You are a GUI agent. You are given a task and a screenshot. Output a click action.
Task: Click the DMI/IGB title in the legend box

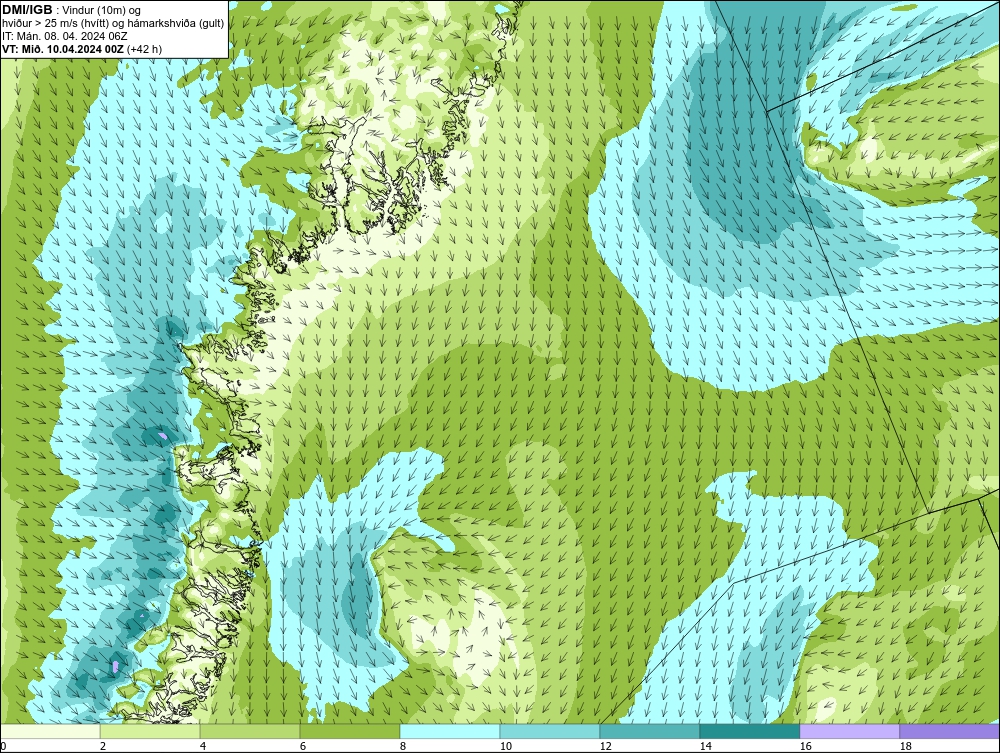point(27,10)
